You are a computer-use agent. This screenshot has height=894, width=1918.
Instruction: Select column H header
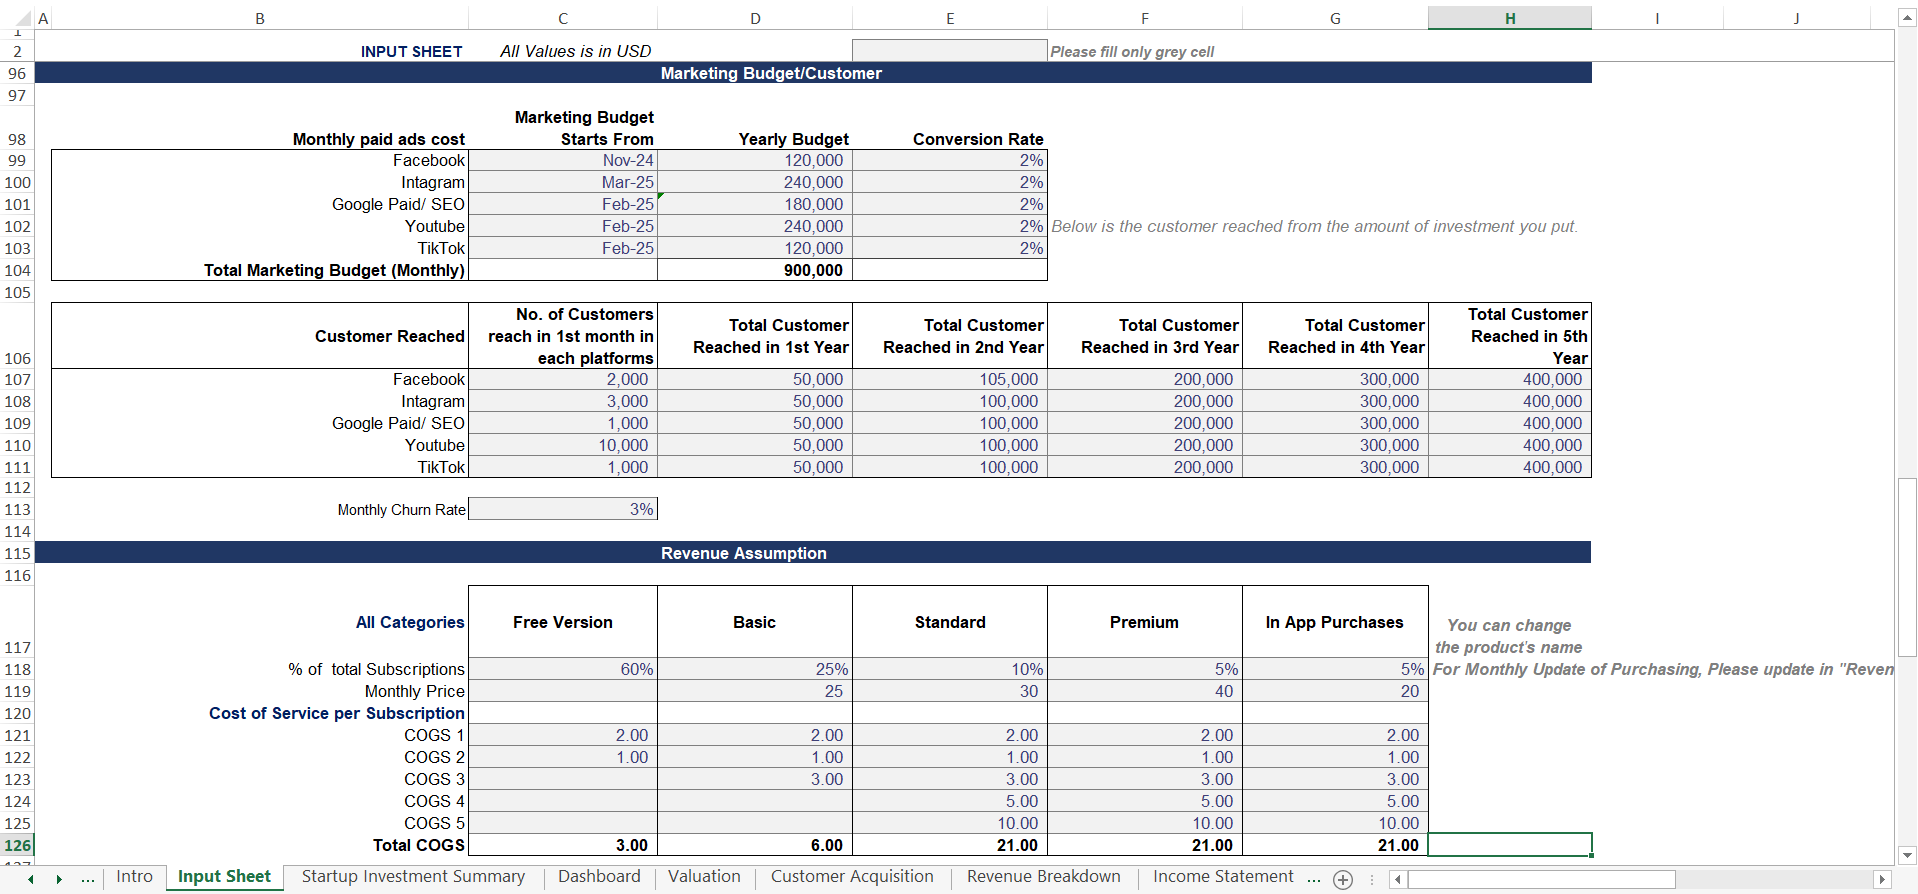tap(1510, 18)
